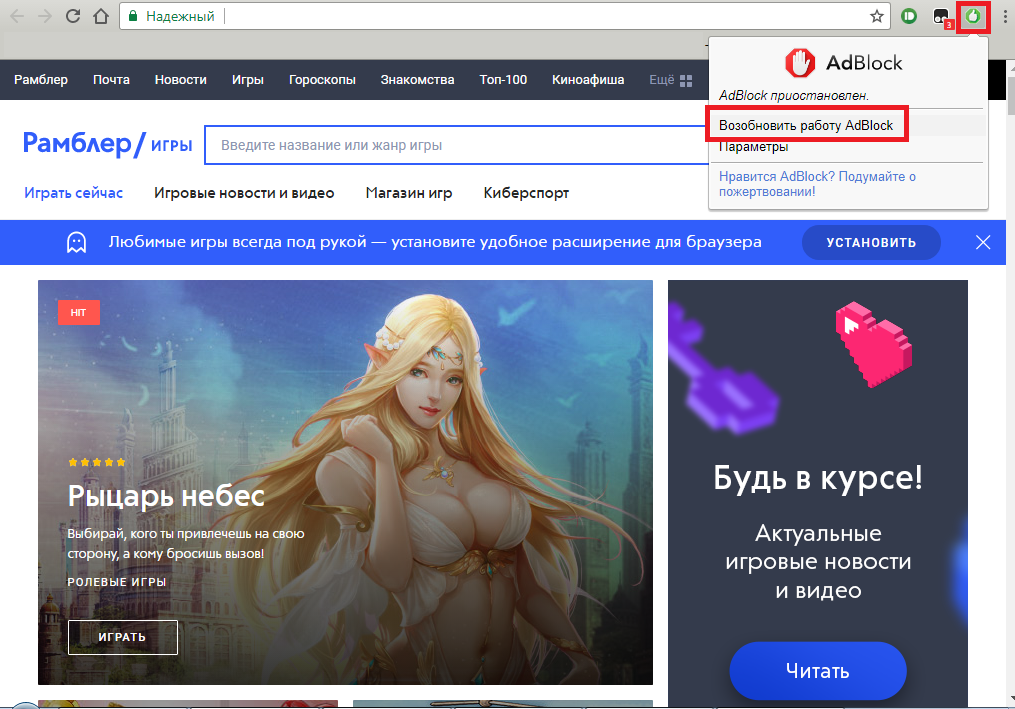
Task: Select 'Возобновить работу AdBlock' menu item
Action: point(806,125)
